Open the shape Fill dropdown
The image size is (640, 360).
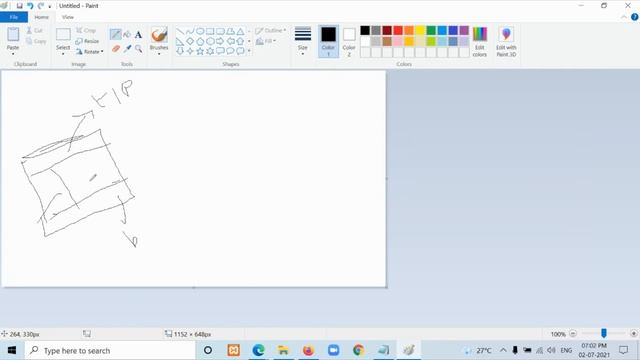click(x=266, y=41)
